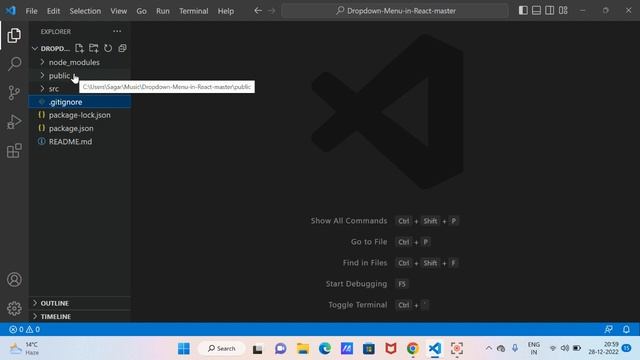Open the Run and Debug view
Image resolution: width=640 pixels, height=360 pixels.
coord(14,122)
